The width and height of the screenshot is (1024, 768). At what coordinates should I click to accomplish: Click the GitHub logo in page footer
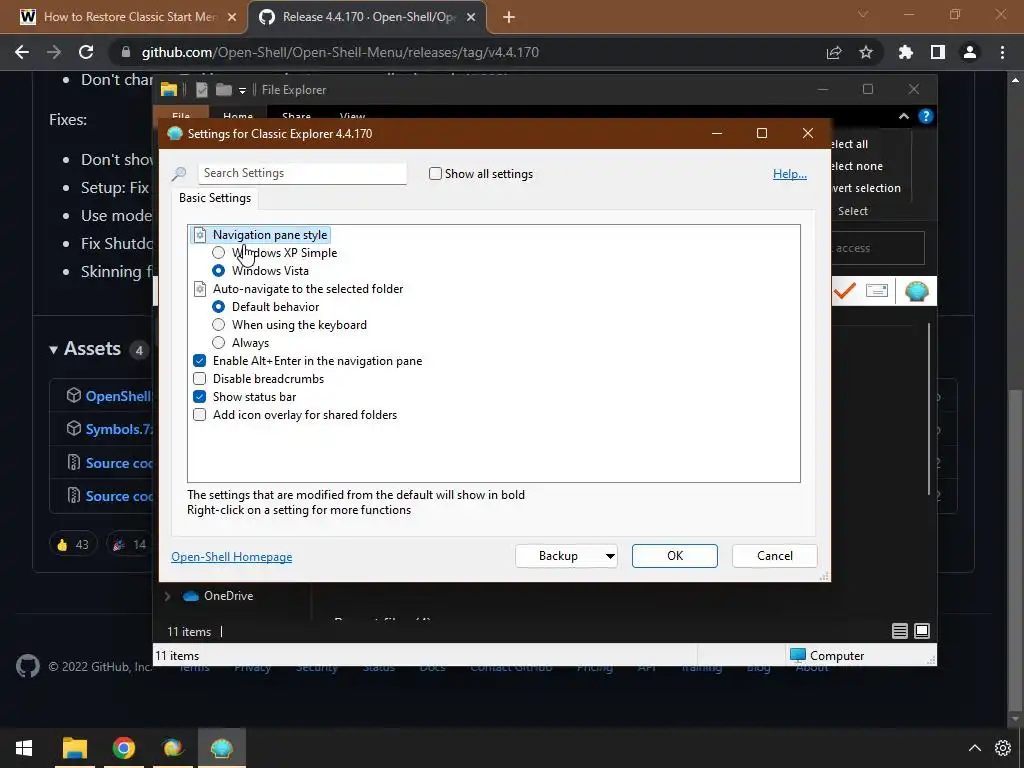[27, 666]
